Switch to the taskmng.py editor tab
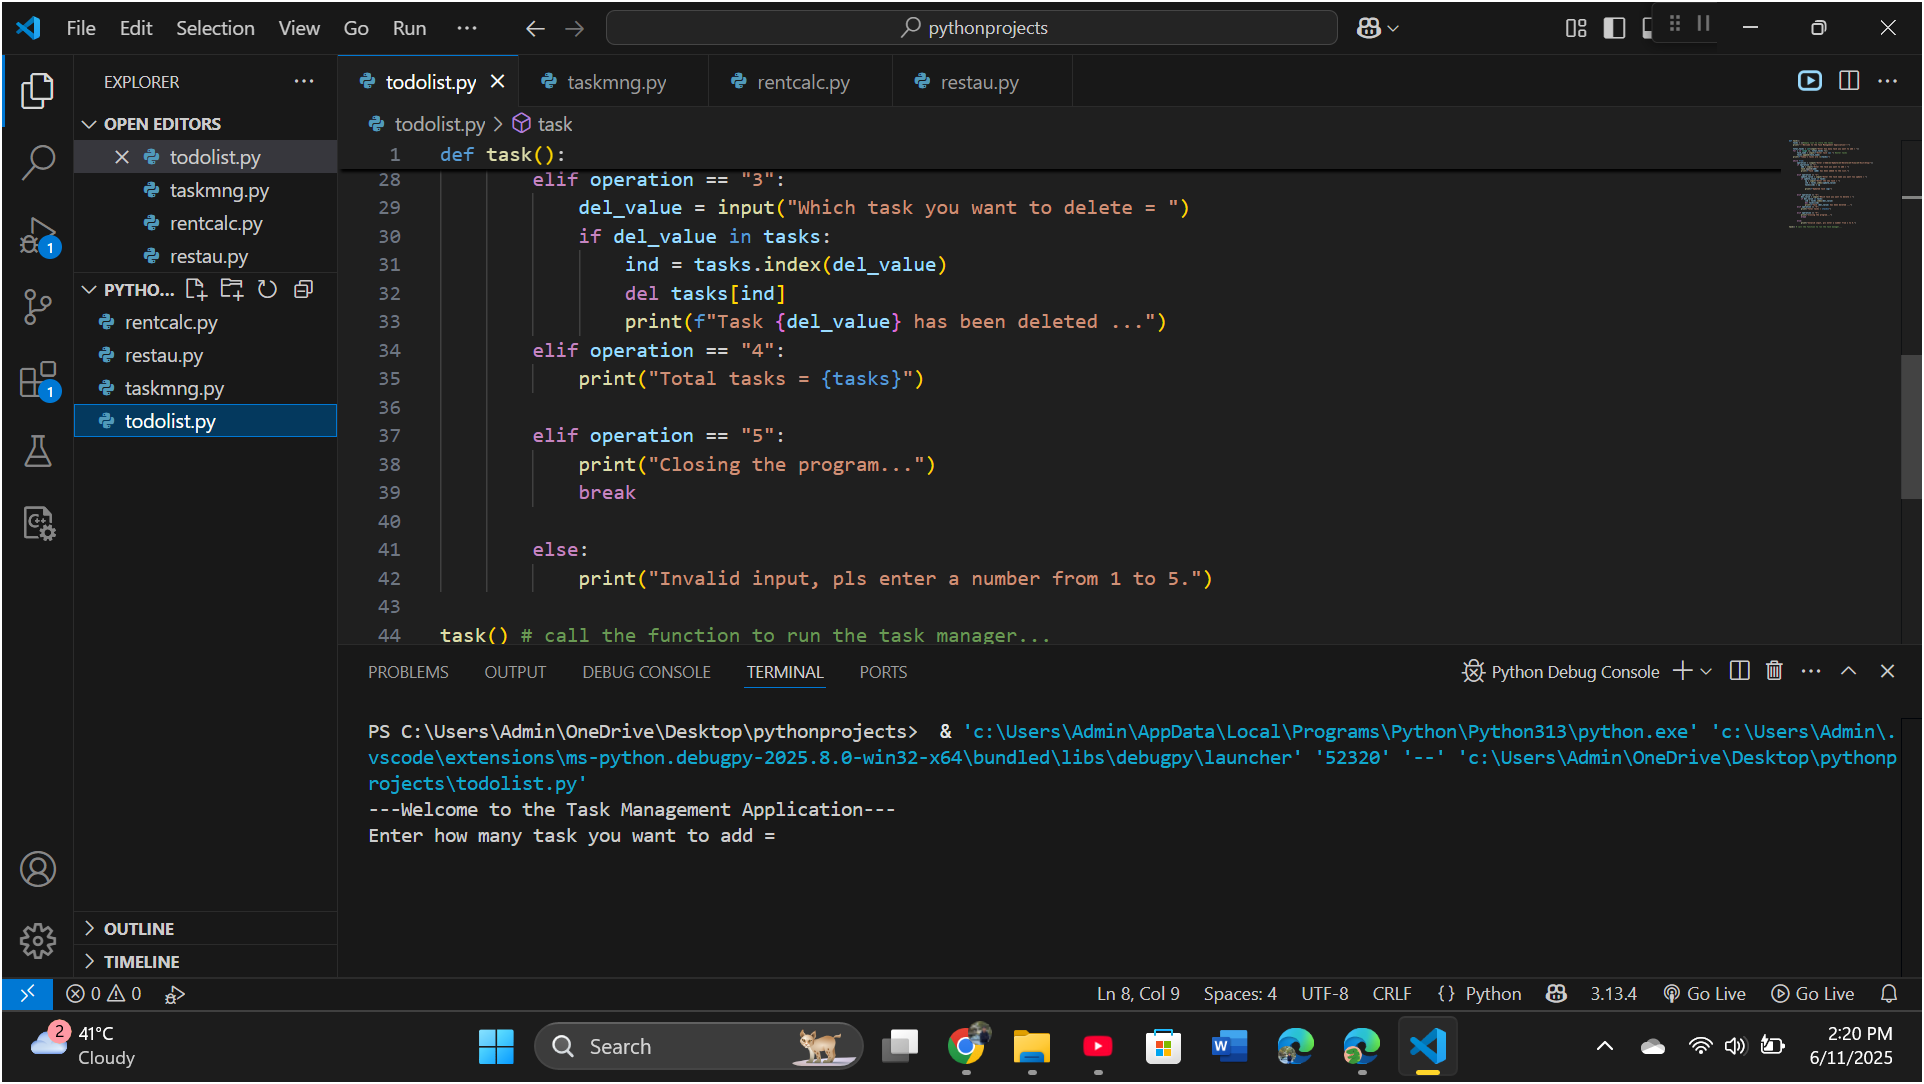Image resolution: width=1924 pixels, height=1084 pixels. tap(616, 82)
